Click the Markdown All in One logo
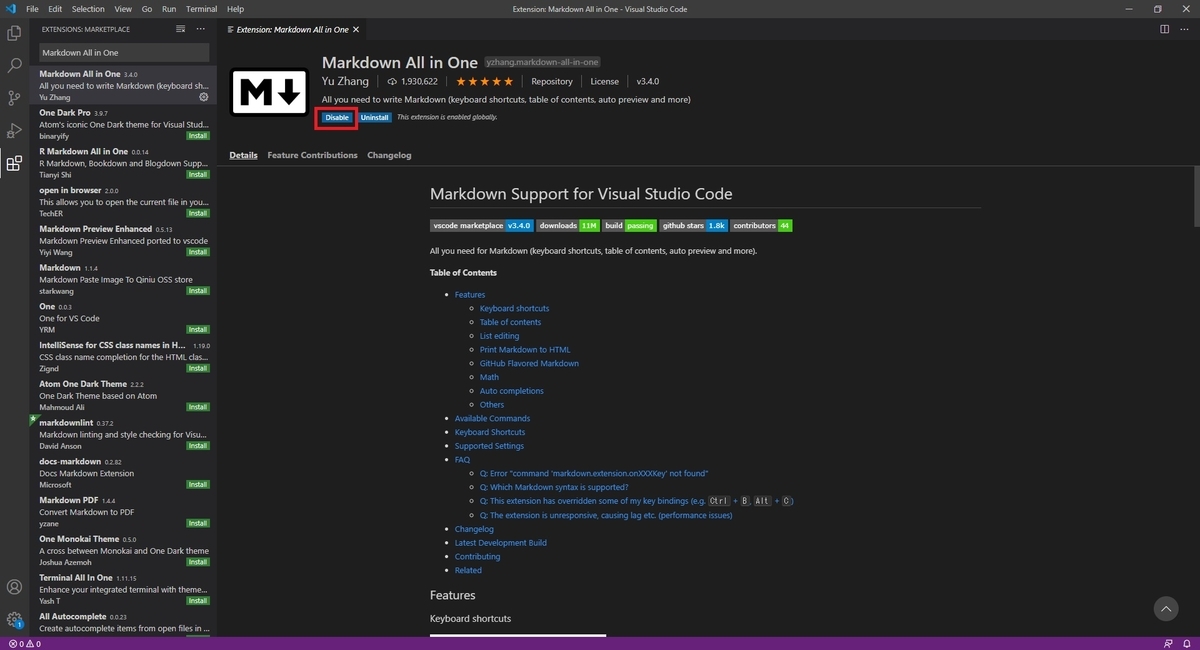1200x650 pixels. click(x=269, y=93)
